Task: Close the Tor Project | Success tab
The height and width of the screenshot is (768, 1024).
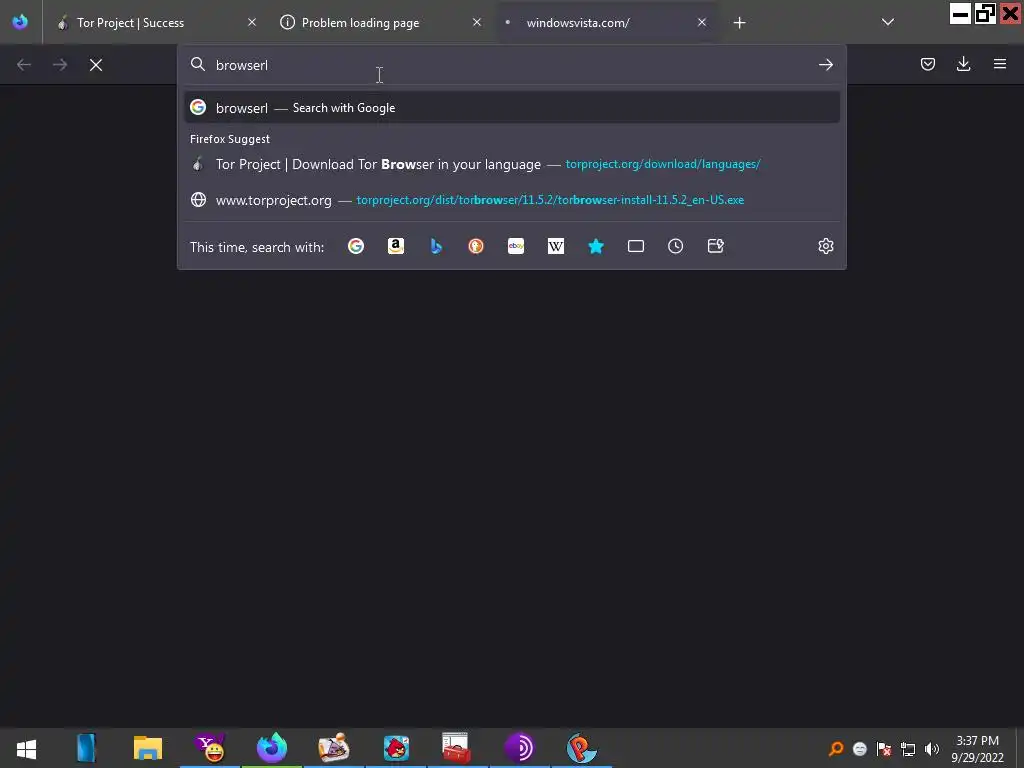Action: [252, 22]
